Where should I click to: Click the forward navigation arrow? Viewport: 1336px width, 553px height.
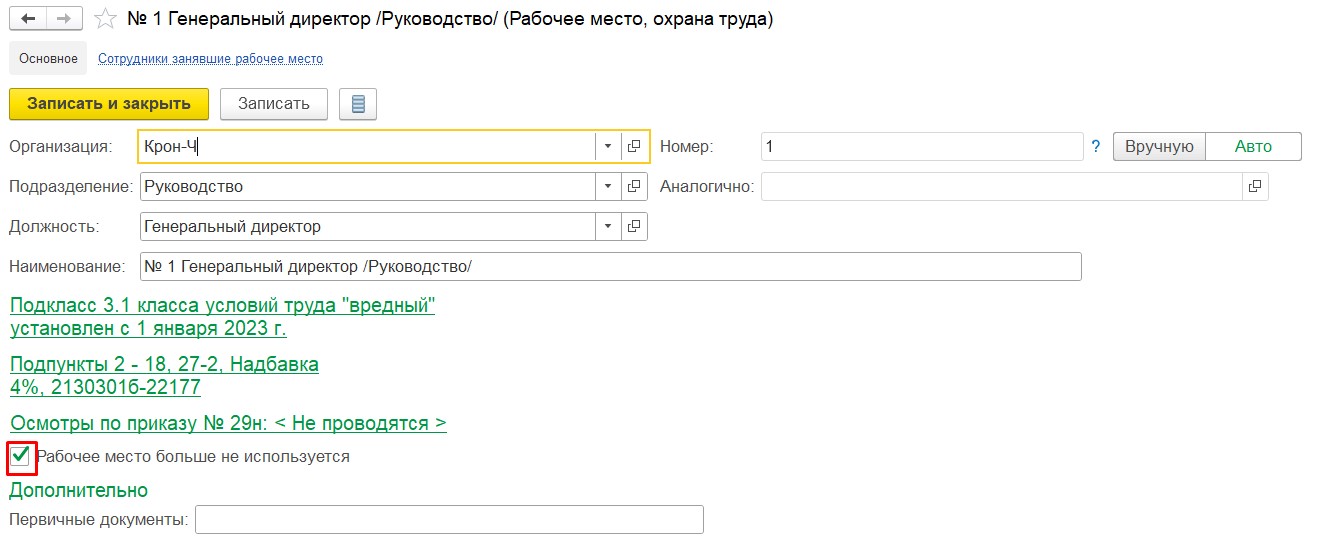click(x=64, y=19)
